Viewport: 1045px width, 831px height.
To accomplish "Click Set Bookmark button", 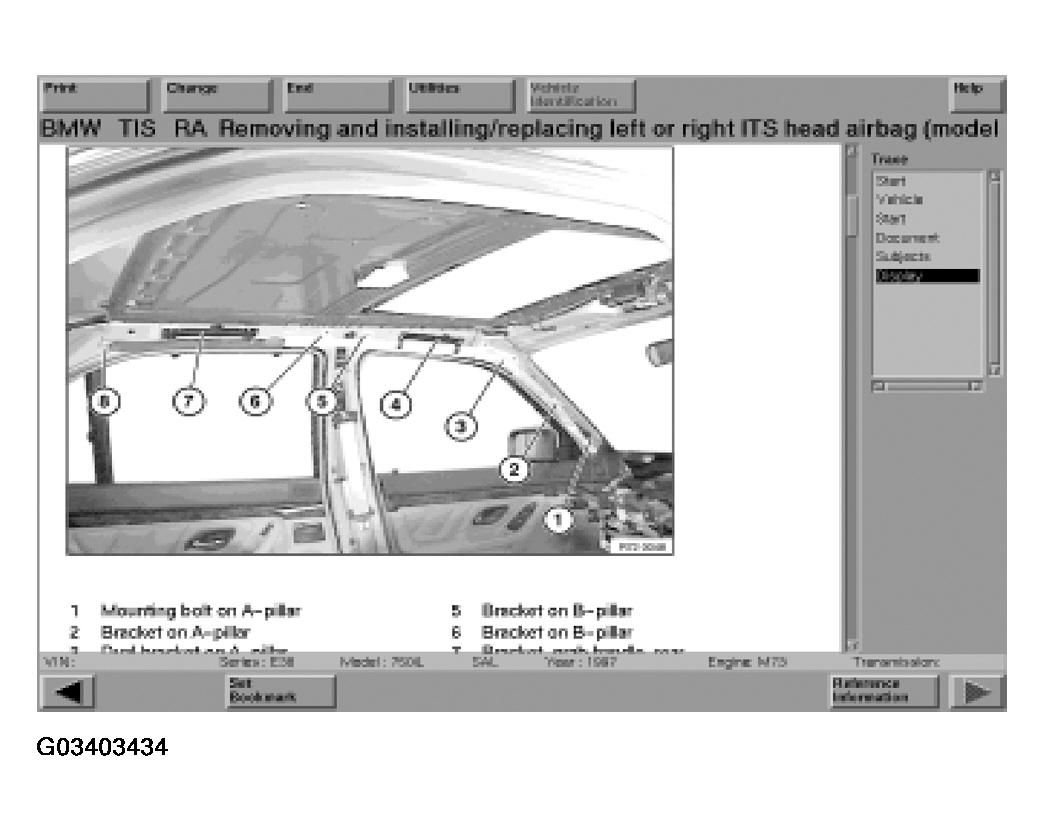I will click(x=281, y=692).
